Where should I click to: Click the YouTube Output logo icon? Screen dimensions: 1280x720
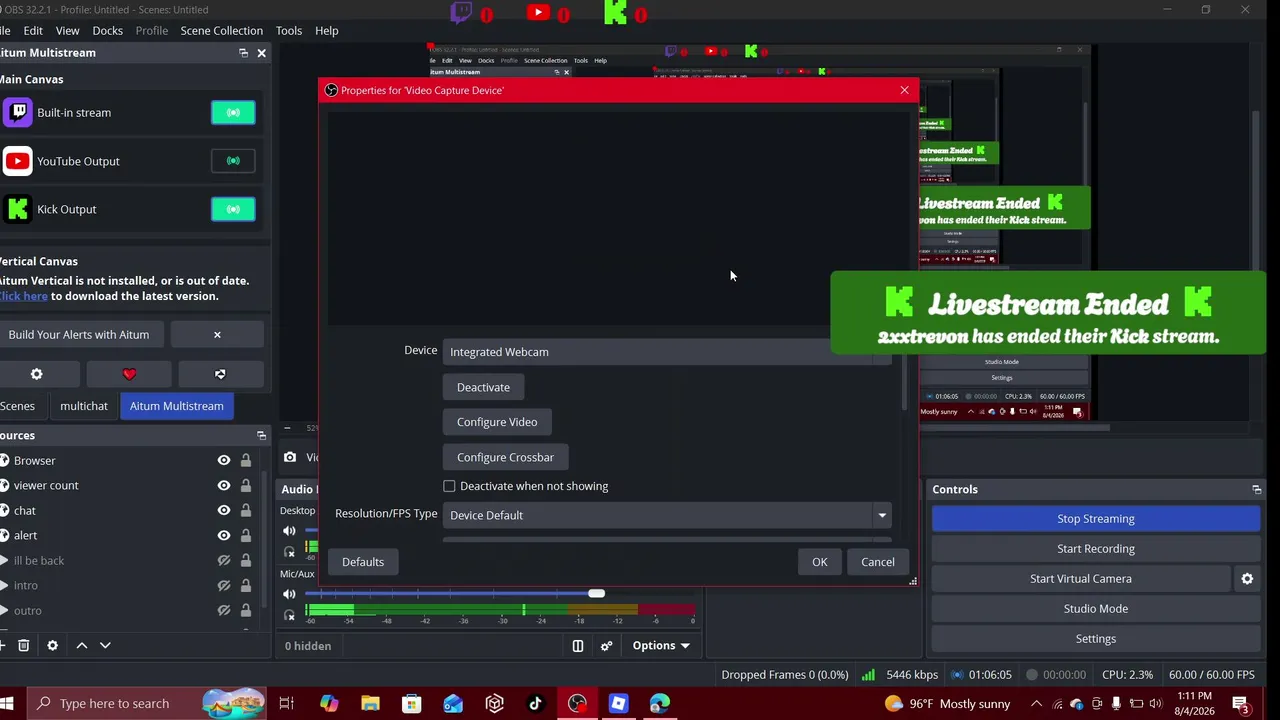[x=18, y=161]
